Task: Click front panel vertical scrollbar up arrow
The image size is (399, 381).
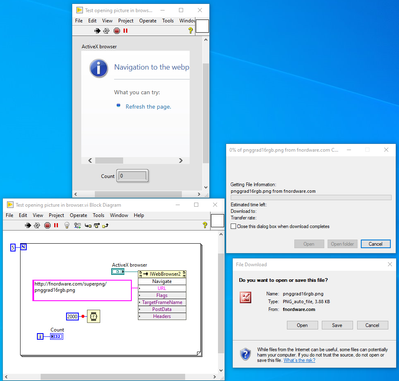Action: (206, 40)
